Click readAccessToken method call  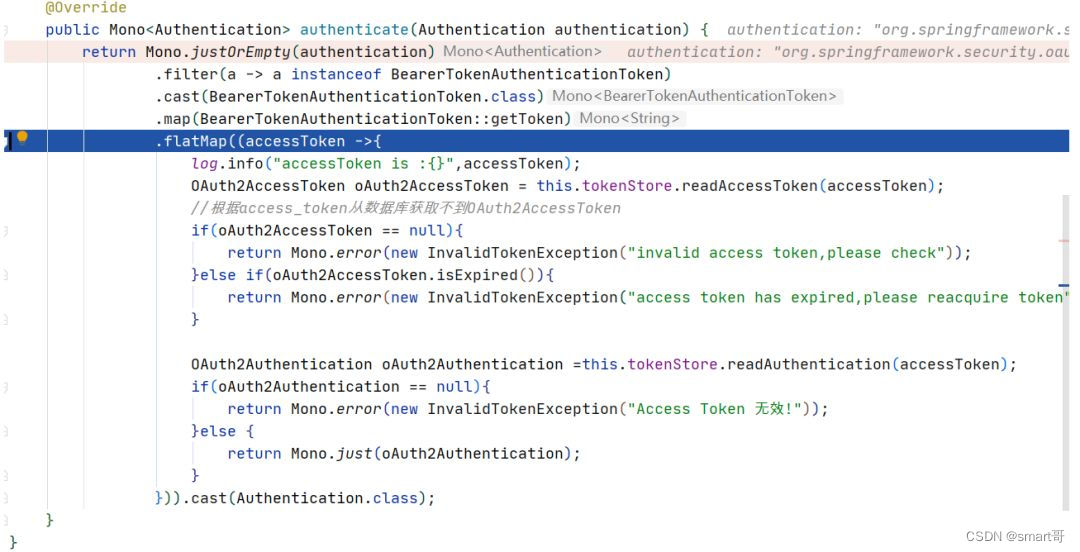(x=750, y=185)
